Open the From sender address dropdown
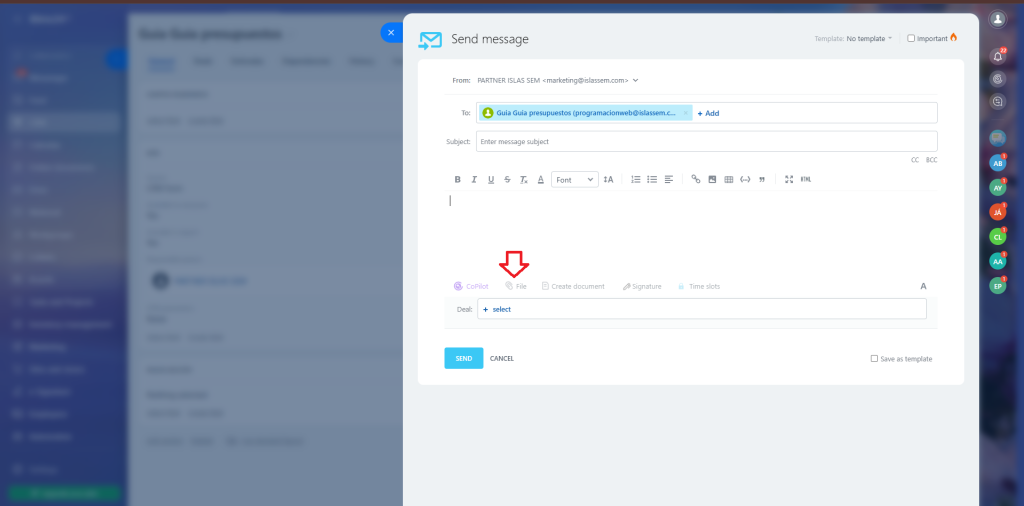The width and height of the screenshot is (1024, 506). (x=635, y=80)
